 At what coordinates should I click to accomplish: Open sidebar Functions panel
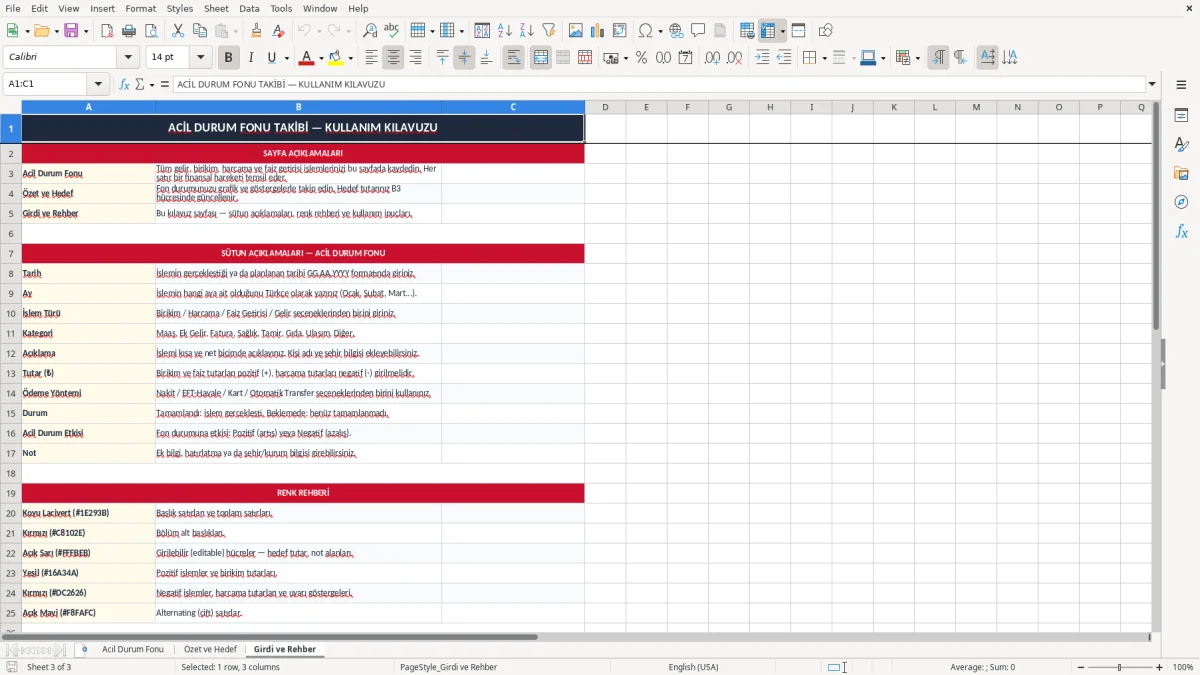[x=1181, y=232]
